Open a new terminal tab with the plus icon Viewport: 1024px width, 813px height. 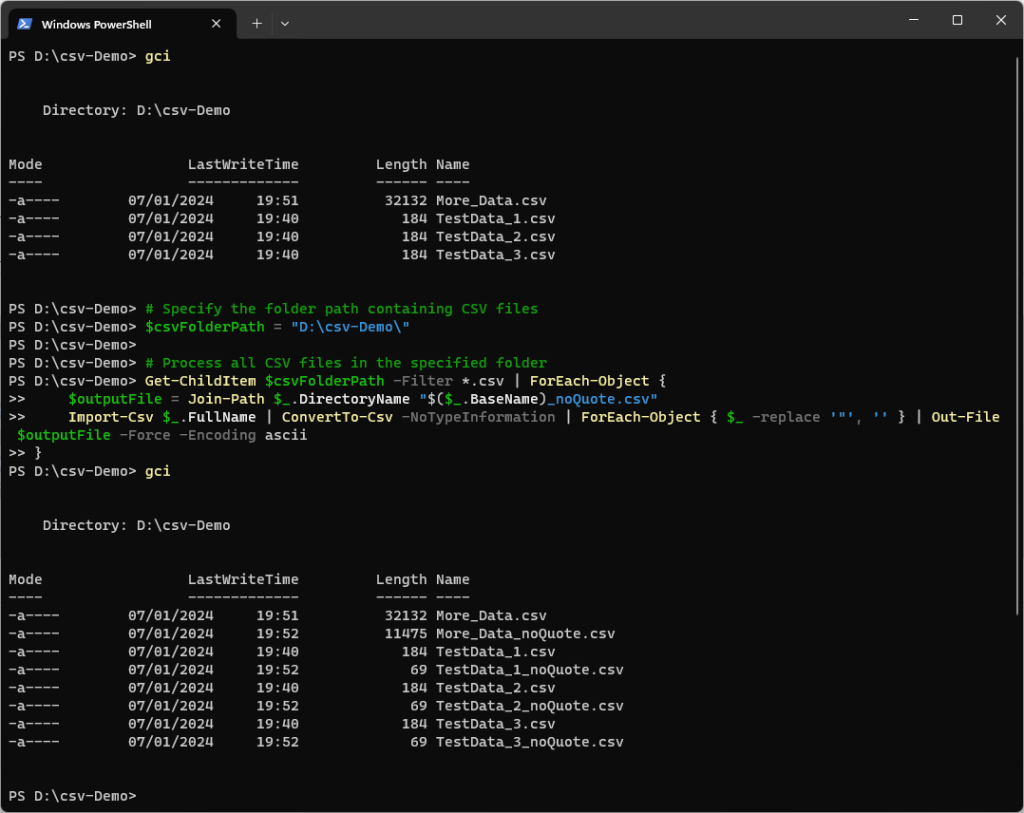(257, 22)
